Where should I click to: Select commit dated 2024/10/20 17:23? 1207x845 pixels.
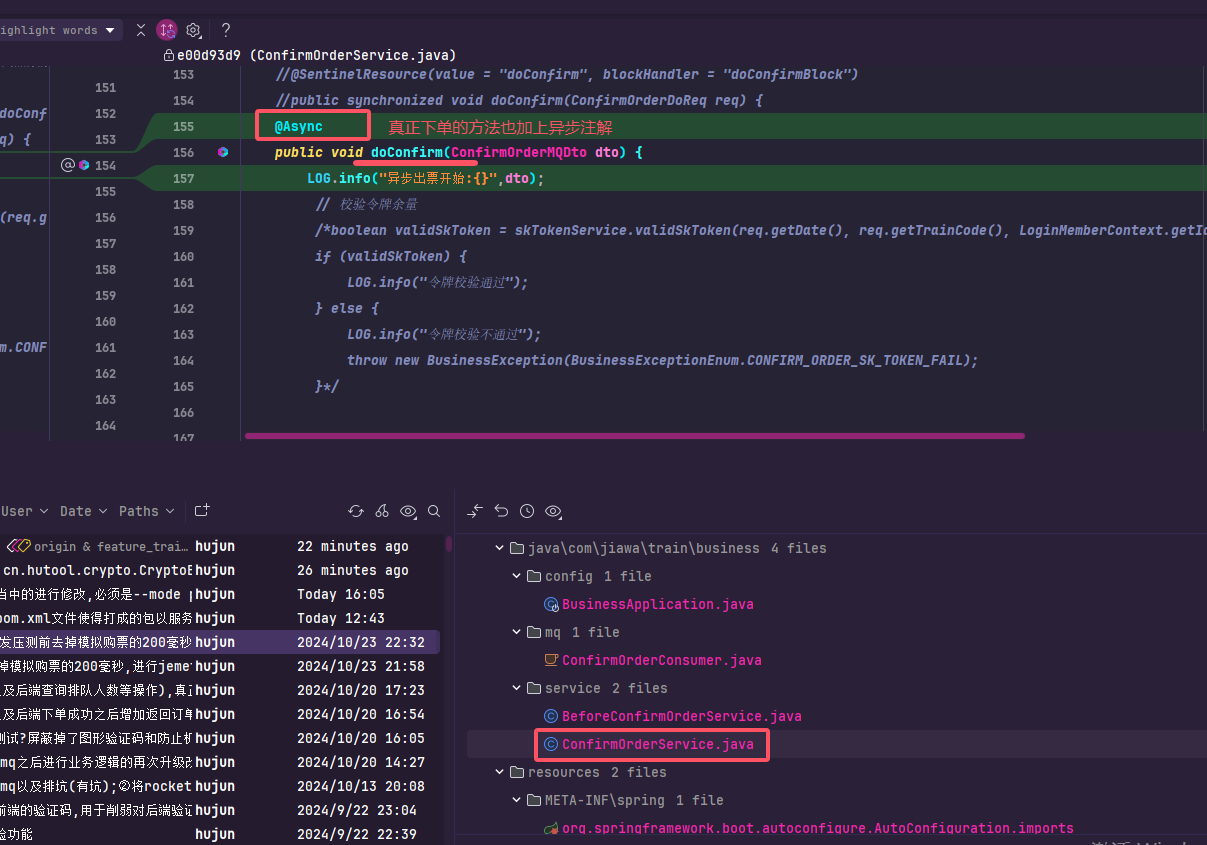(x=220, y=690)
